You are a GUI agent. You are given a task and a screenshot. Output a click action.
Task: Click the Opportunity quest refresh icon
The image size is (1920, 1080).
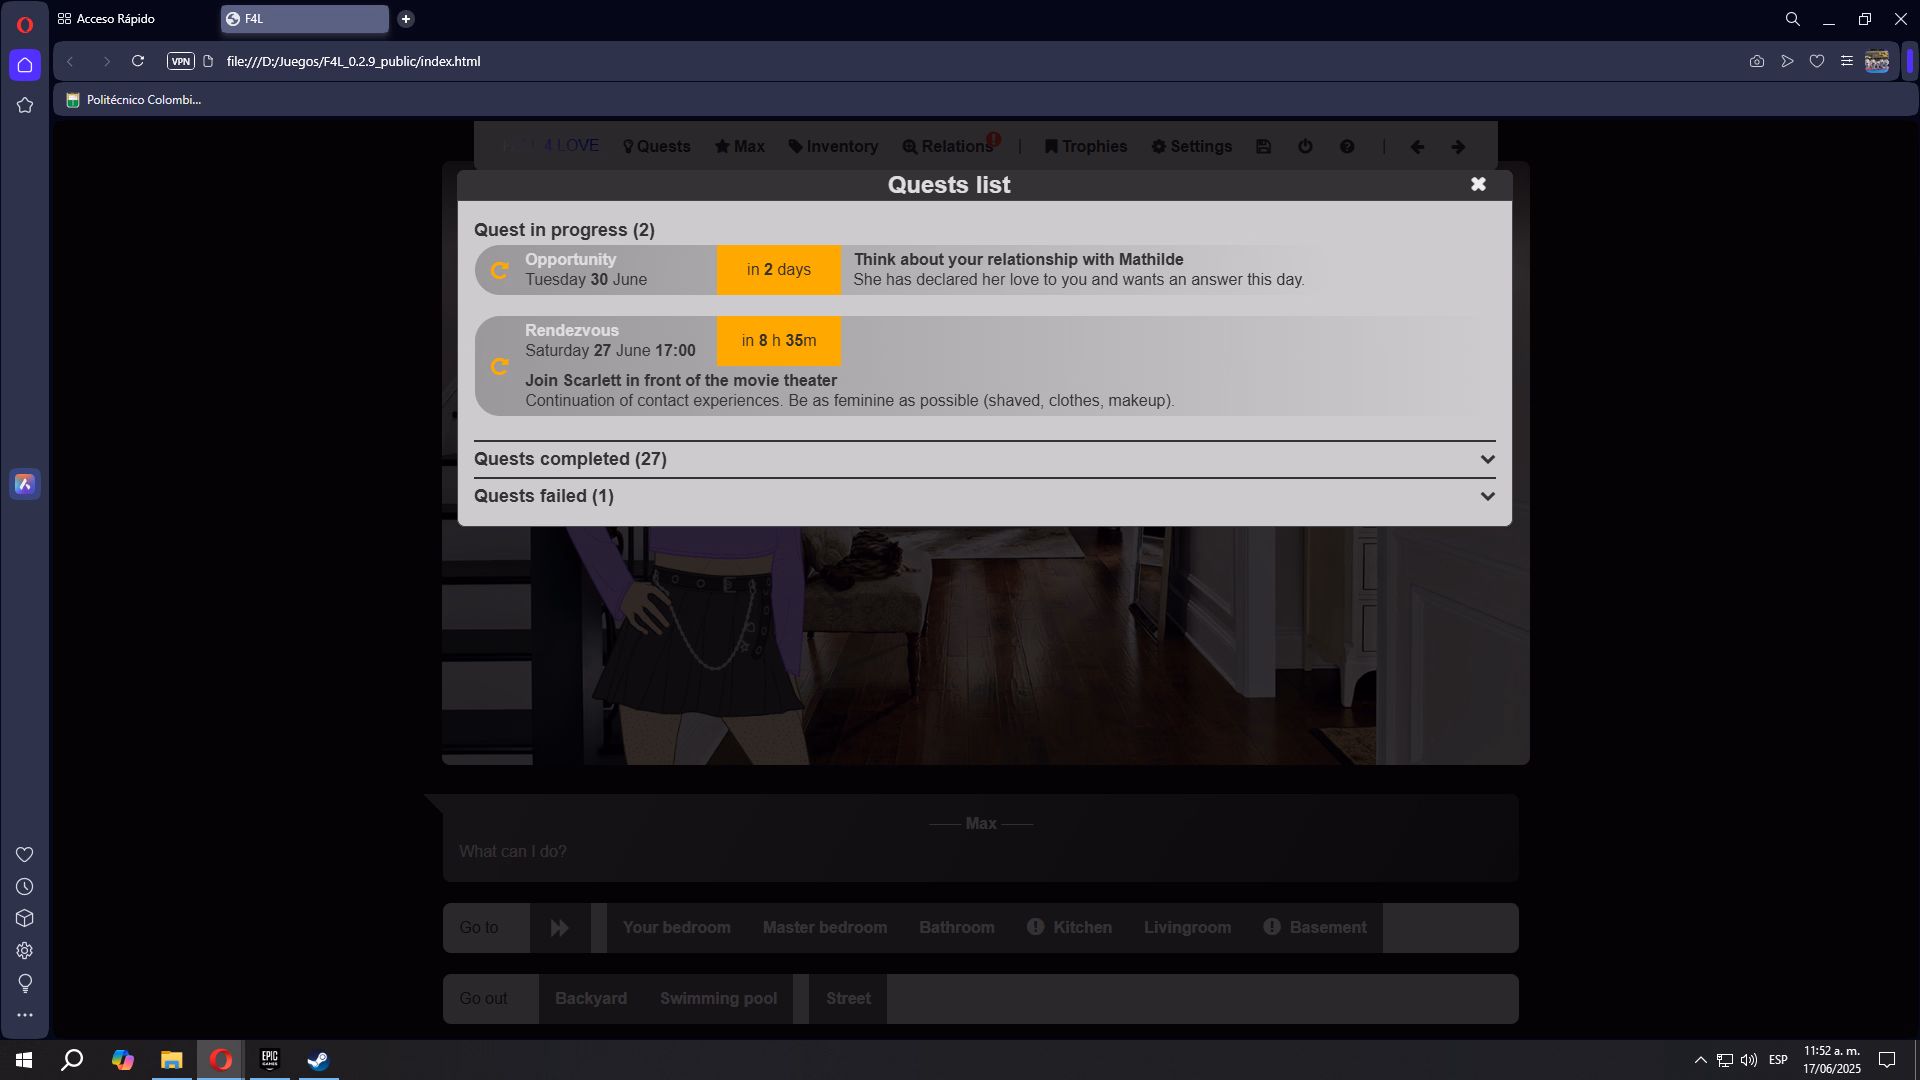click(x=500, y=270)
